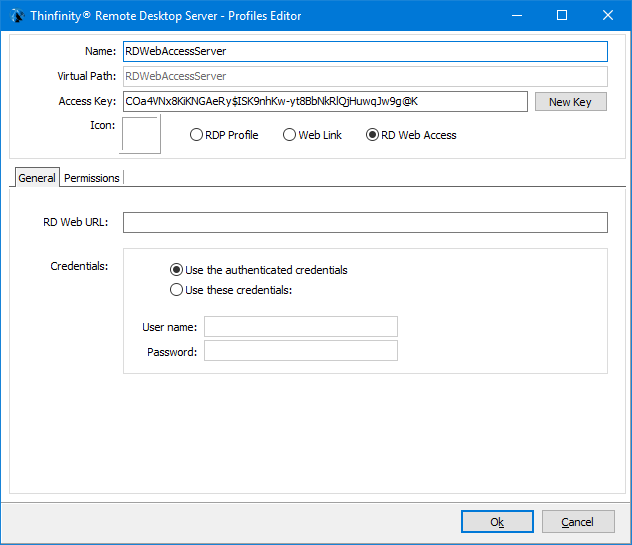
Task: Focus the User name field
Action: point(301,327)
